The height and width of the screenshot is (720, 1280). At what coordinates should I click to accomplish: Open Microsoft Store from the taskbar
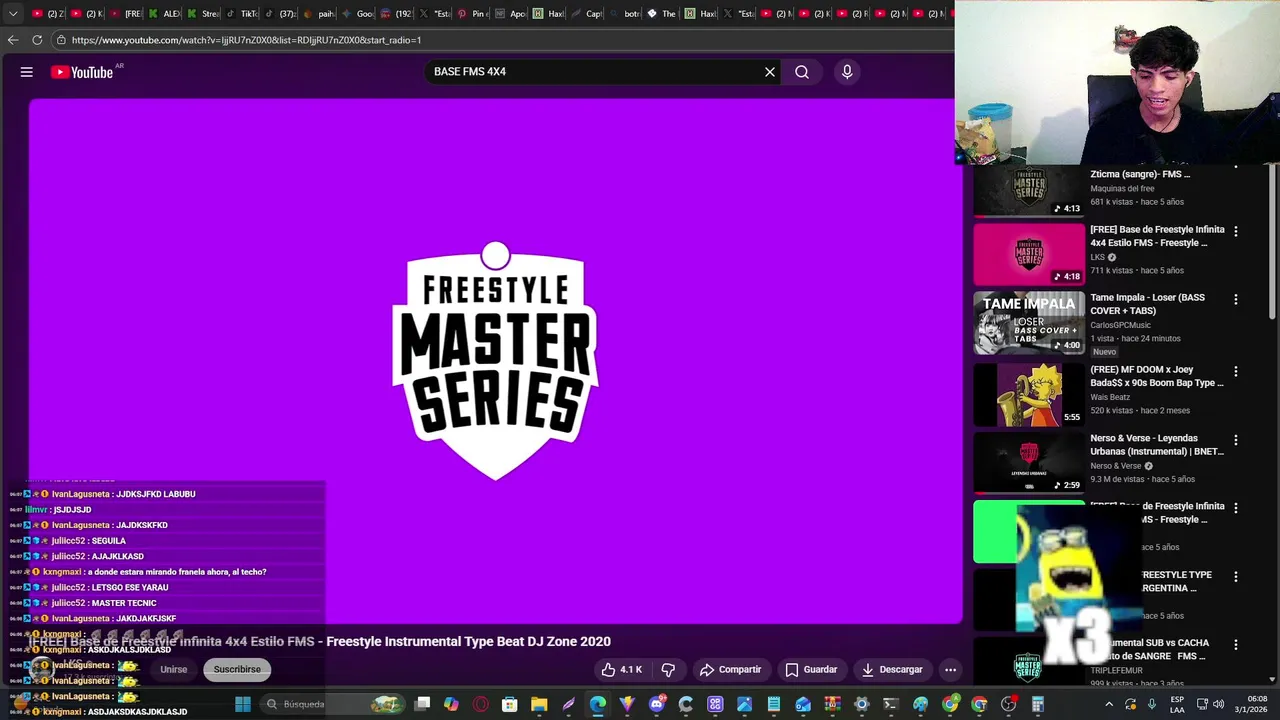510,704
